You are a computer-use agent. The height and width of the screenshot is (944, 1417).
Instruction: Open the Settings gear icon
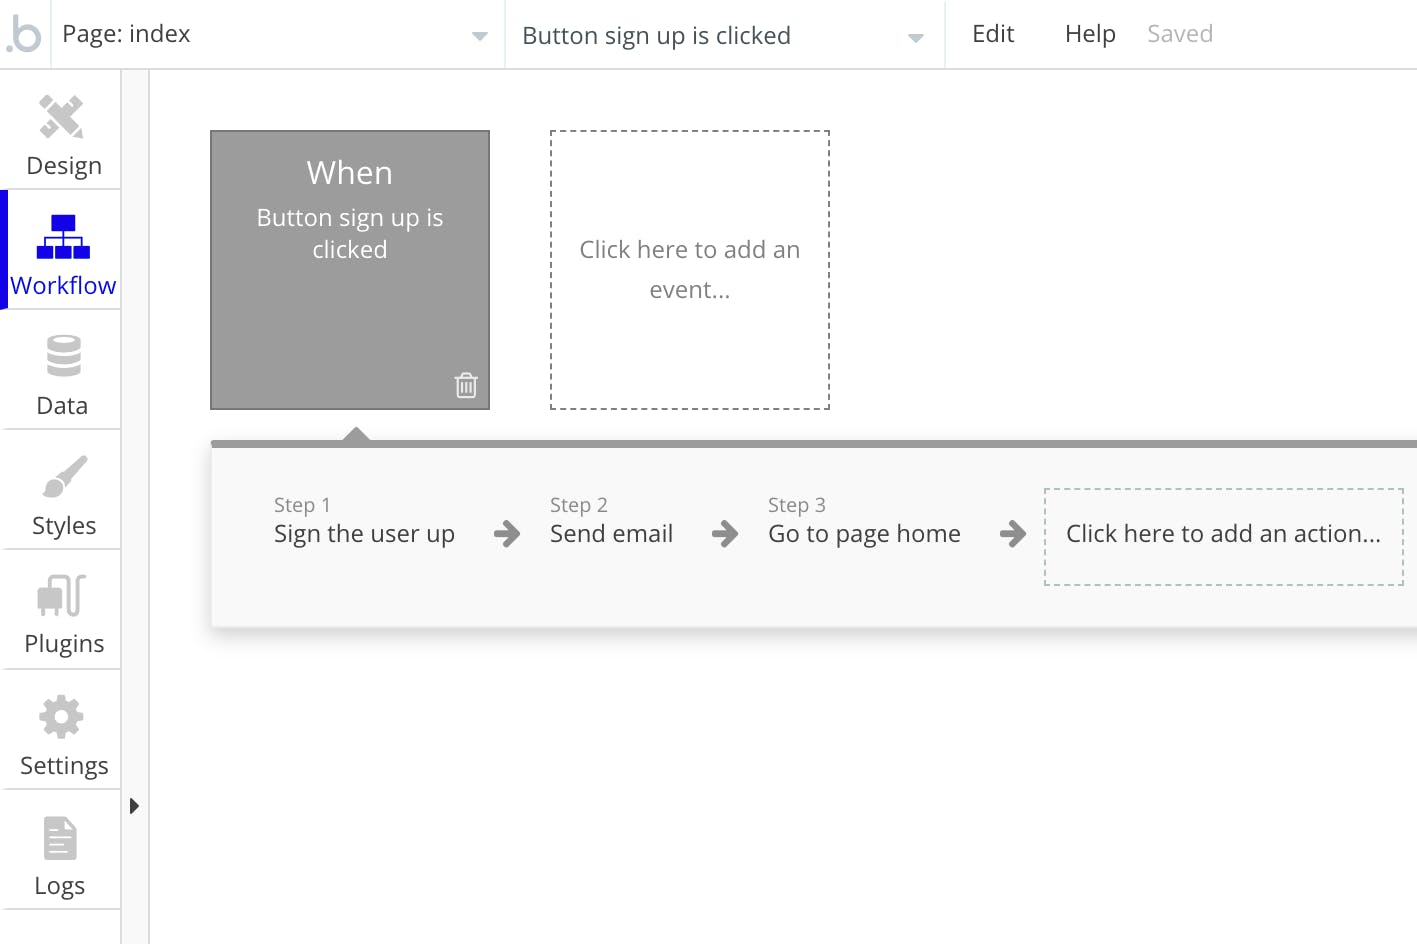point(61,716)
